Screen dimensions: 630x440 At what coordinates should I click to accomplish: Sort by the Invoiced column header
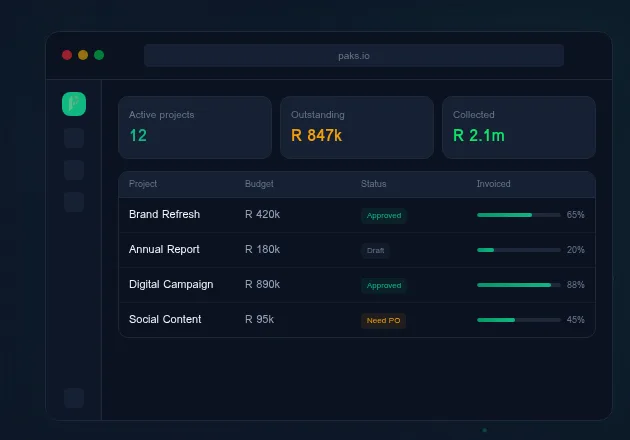[493, 184]
